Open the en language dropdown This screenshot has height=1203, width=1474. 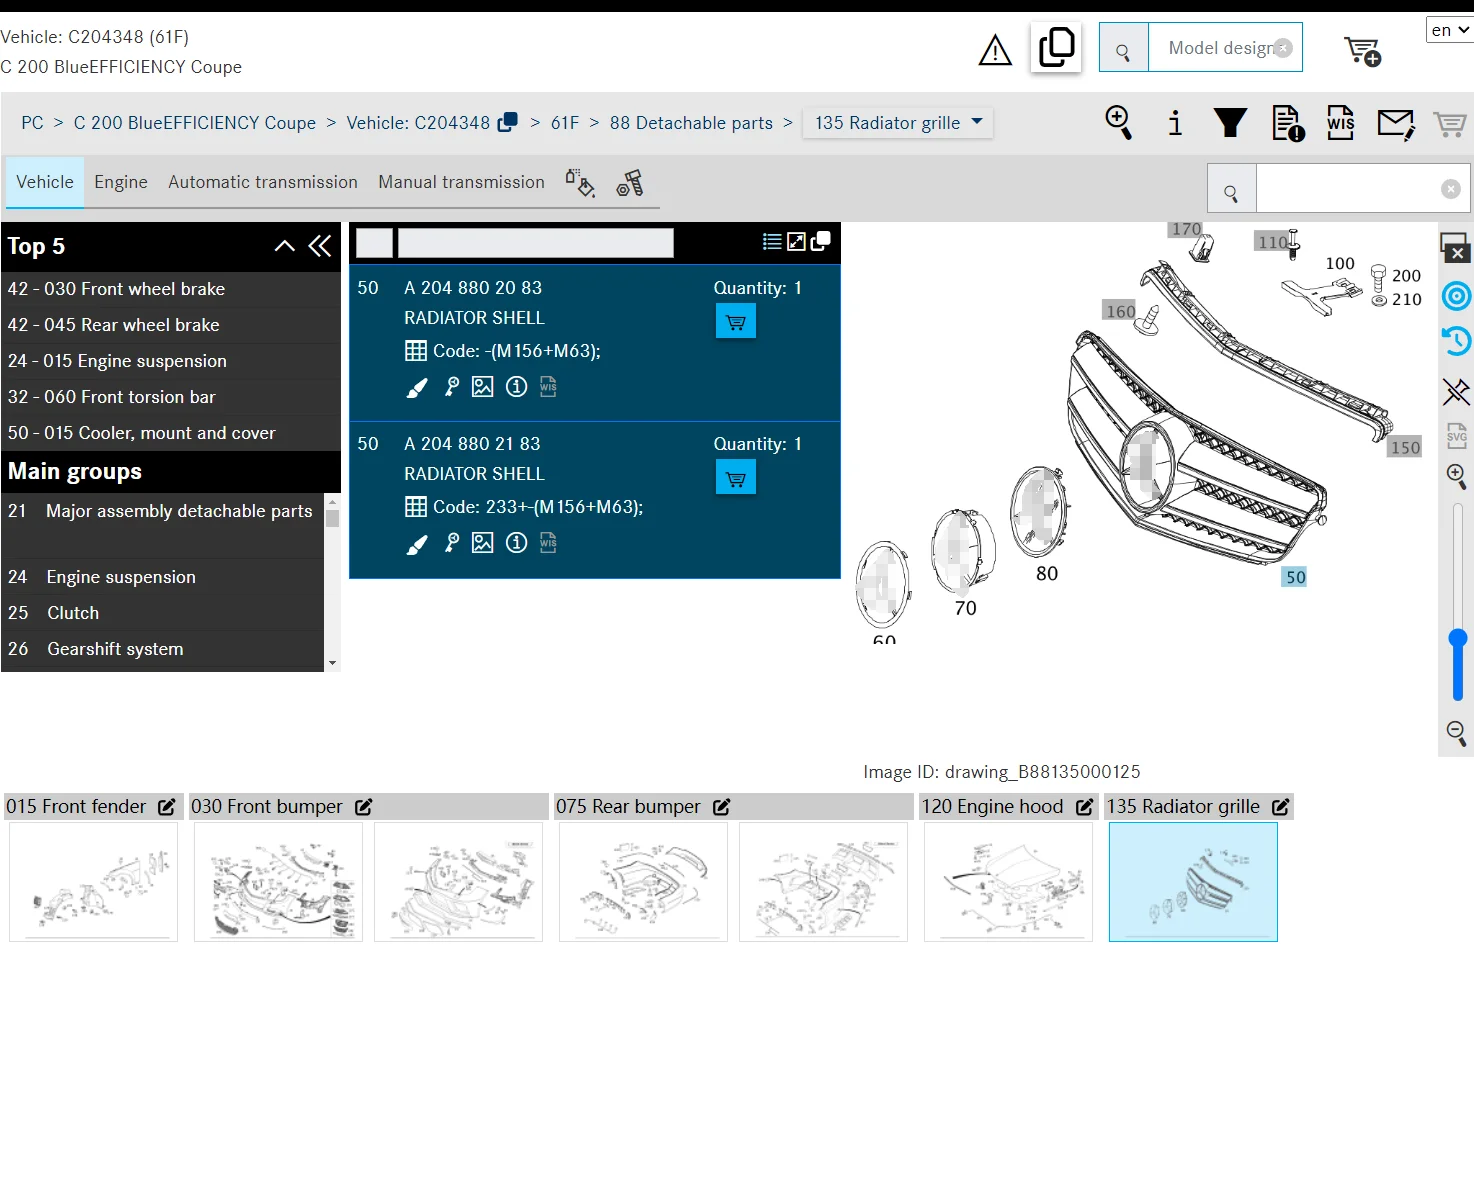[x=1449, y=30]
